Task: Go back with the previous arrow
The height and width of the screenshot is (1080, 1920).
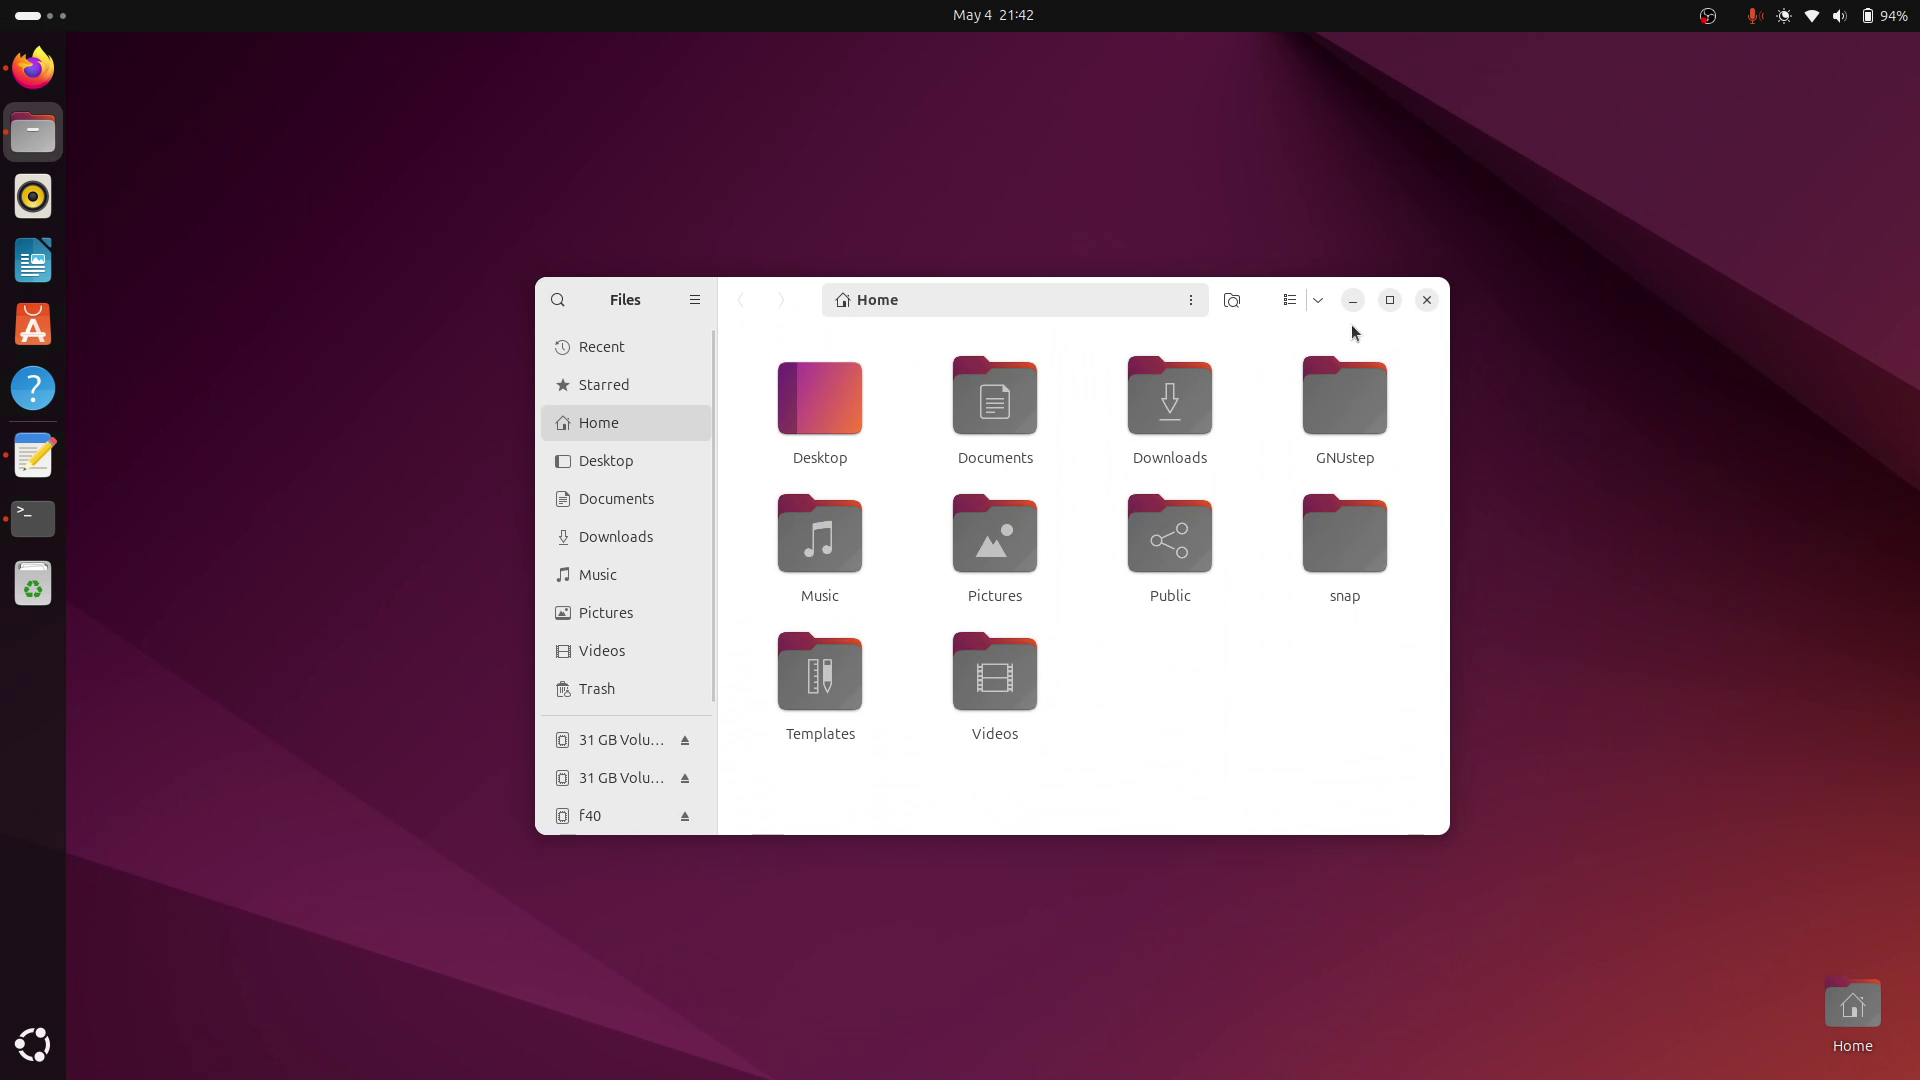Action: point(741,300)
